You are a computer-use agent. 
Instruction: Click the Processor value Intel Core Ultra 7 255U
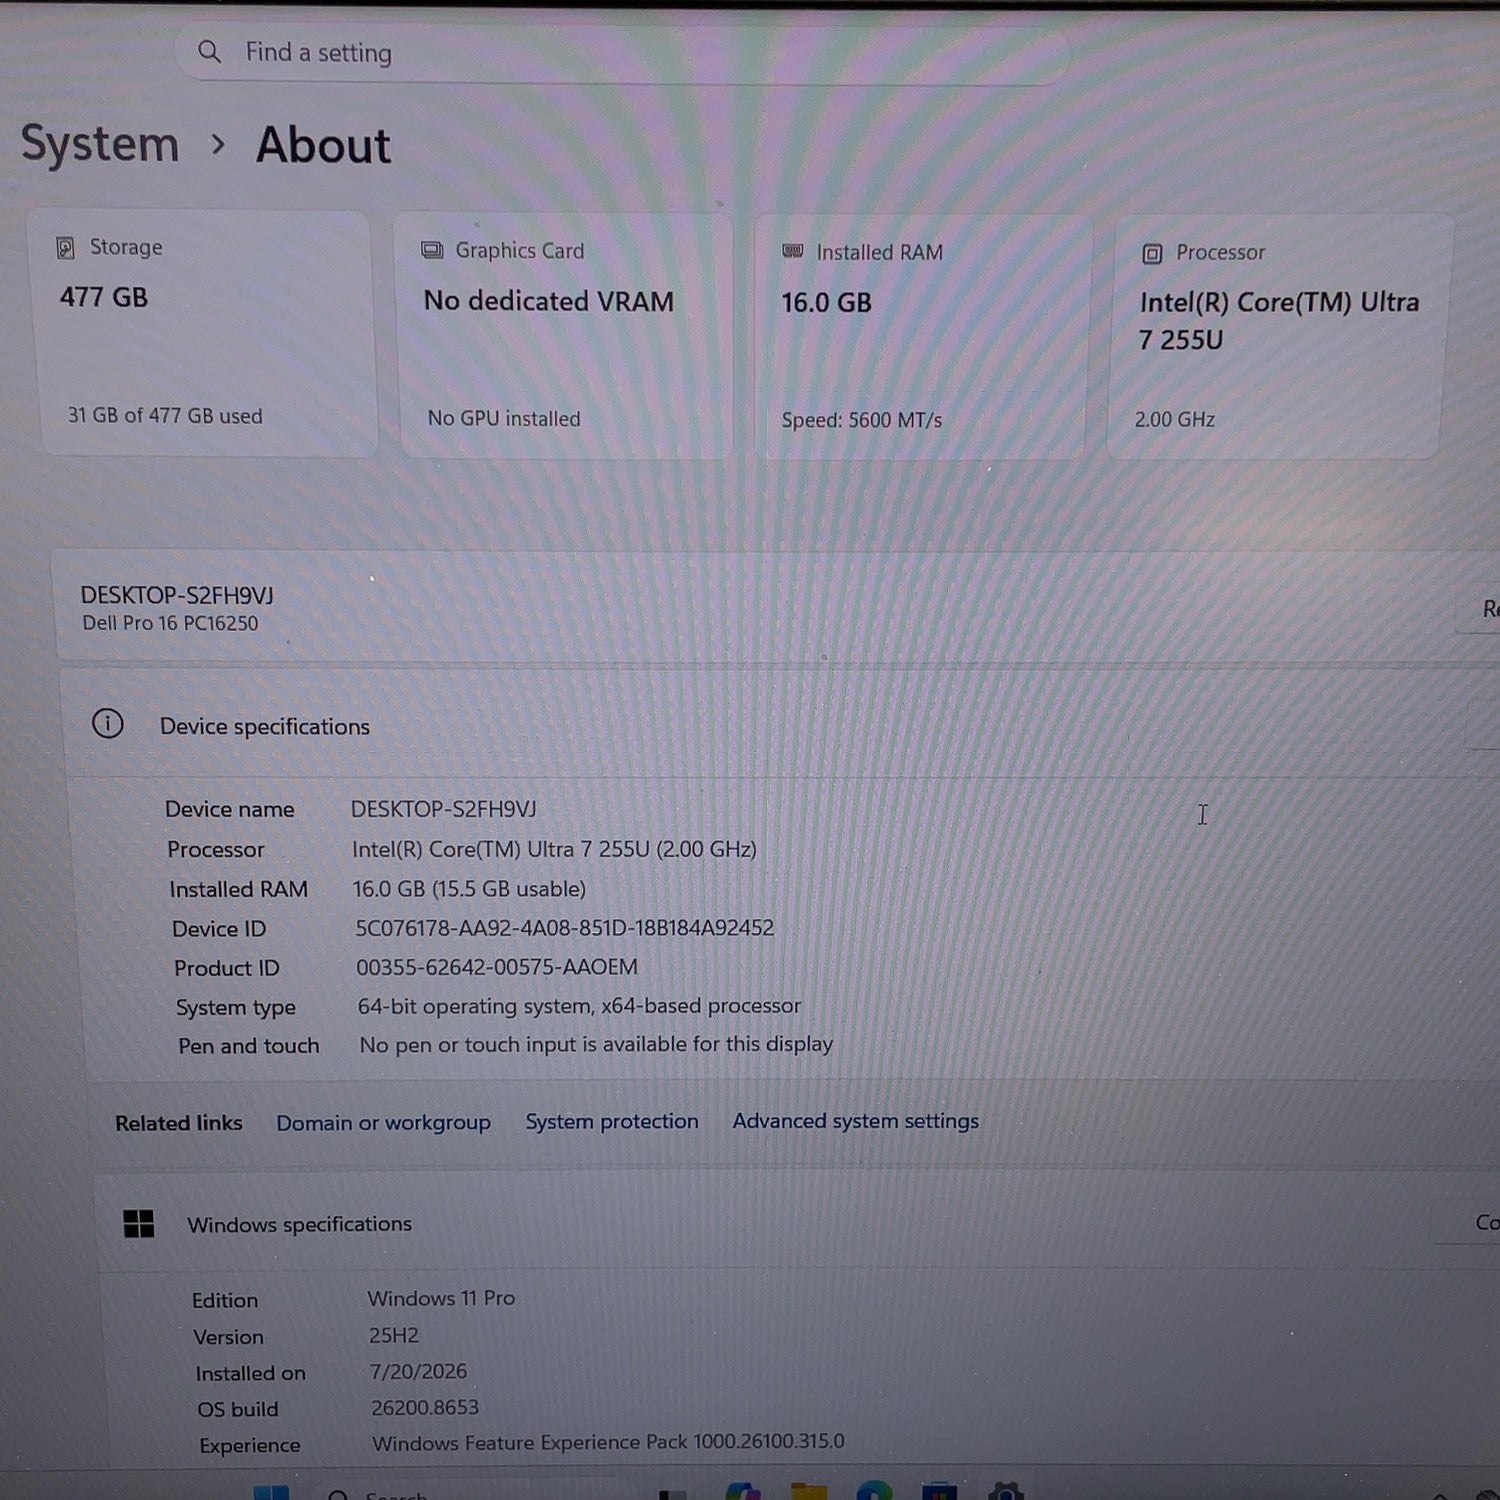[554, 849]
